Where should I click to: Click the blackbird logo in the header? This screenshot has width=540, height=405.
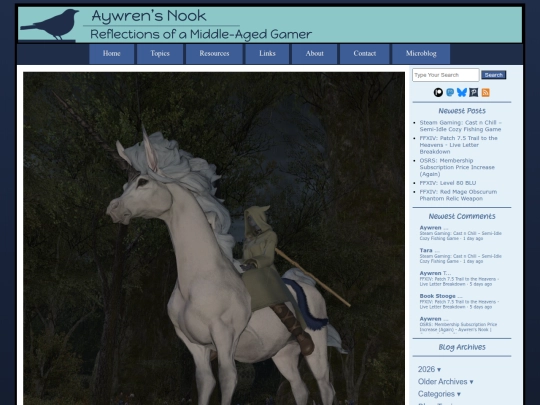[x=50, y=24]
